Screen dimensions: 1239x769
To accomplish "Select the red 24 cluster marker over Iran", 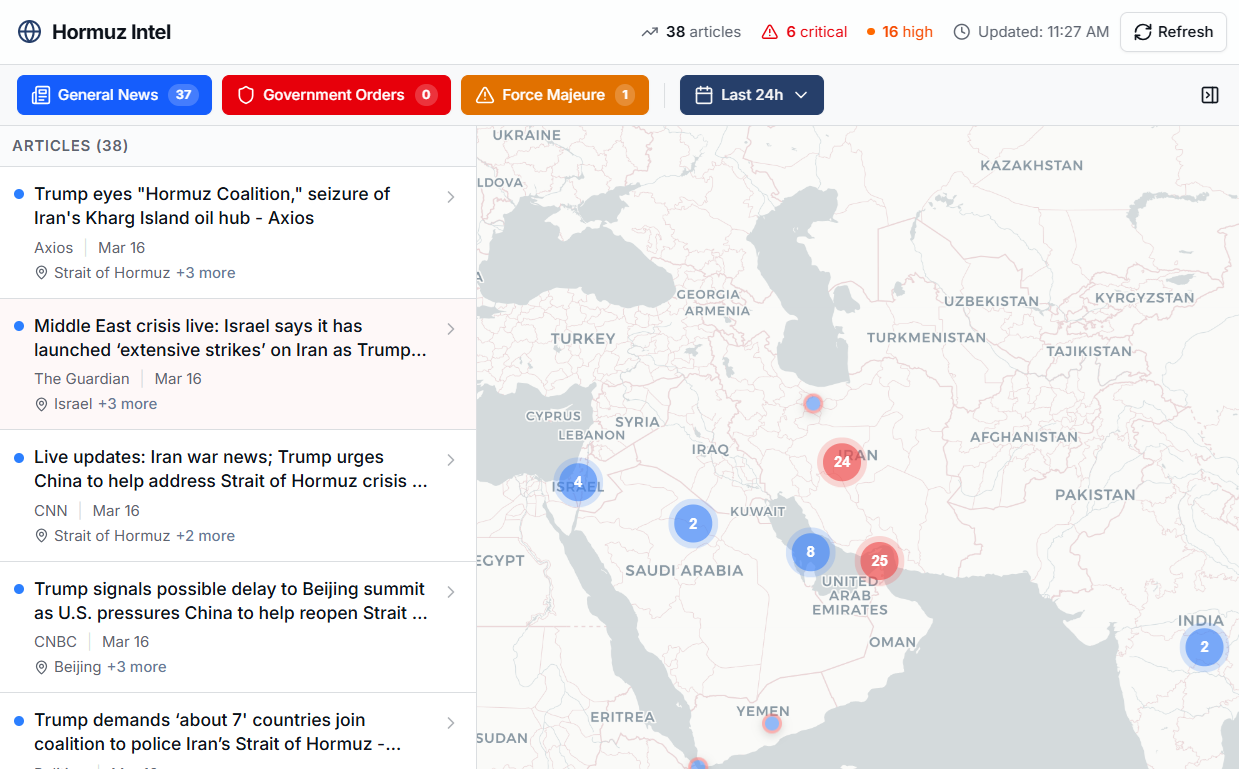I will [842, 462].
